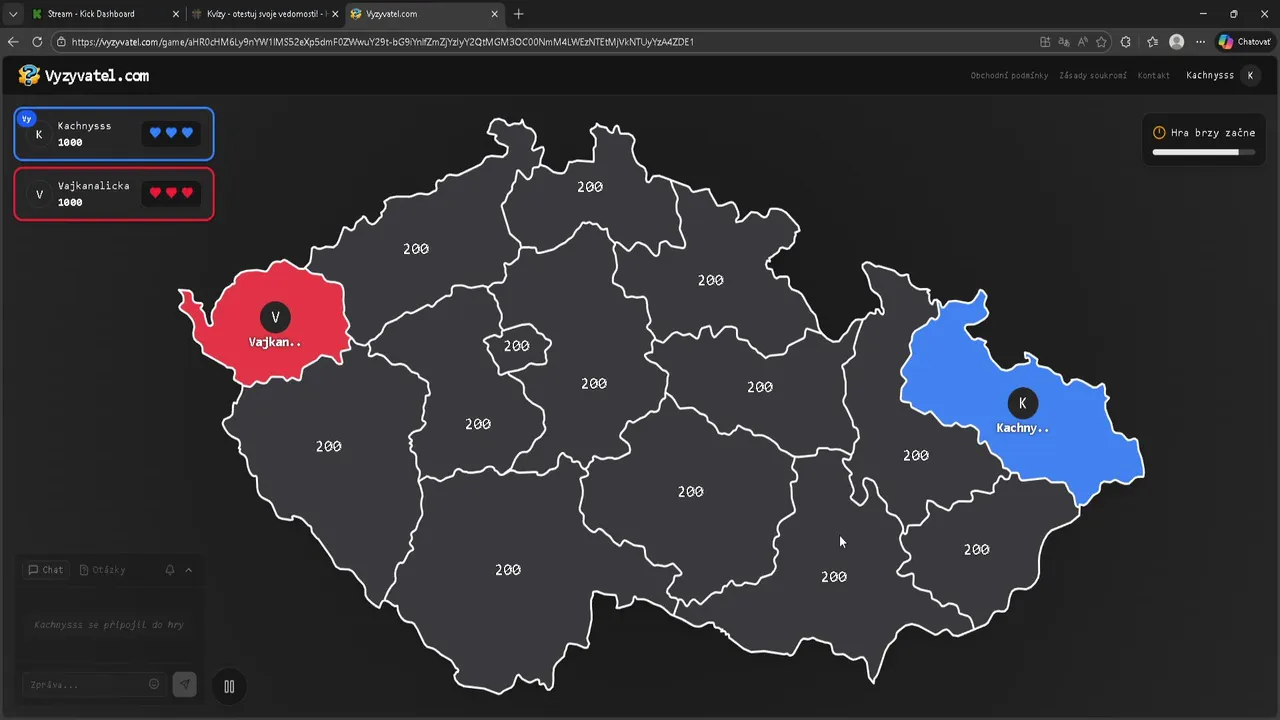Click the K avatar in site header

(x=1250, y=75)
